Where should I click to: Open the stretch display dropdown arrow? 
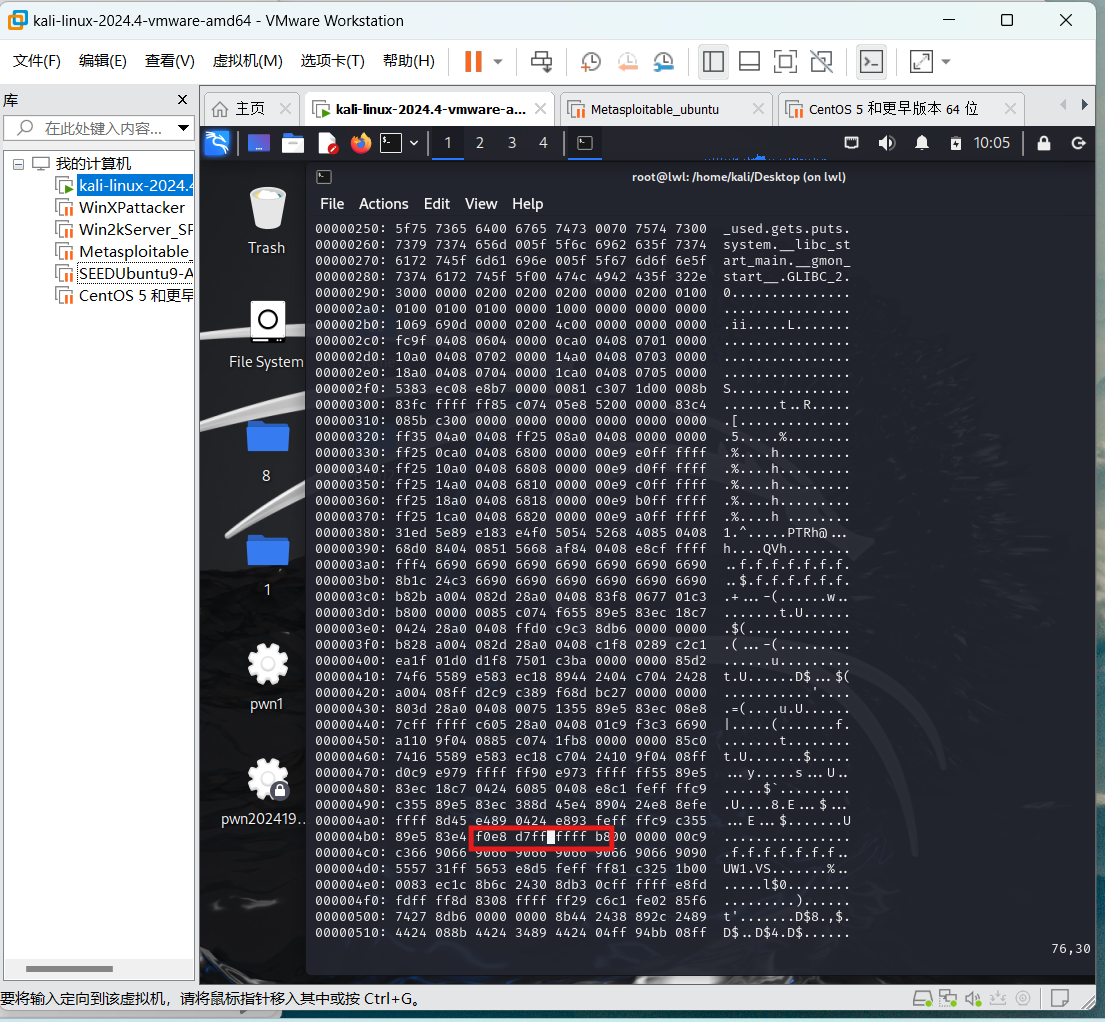946,61
